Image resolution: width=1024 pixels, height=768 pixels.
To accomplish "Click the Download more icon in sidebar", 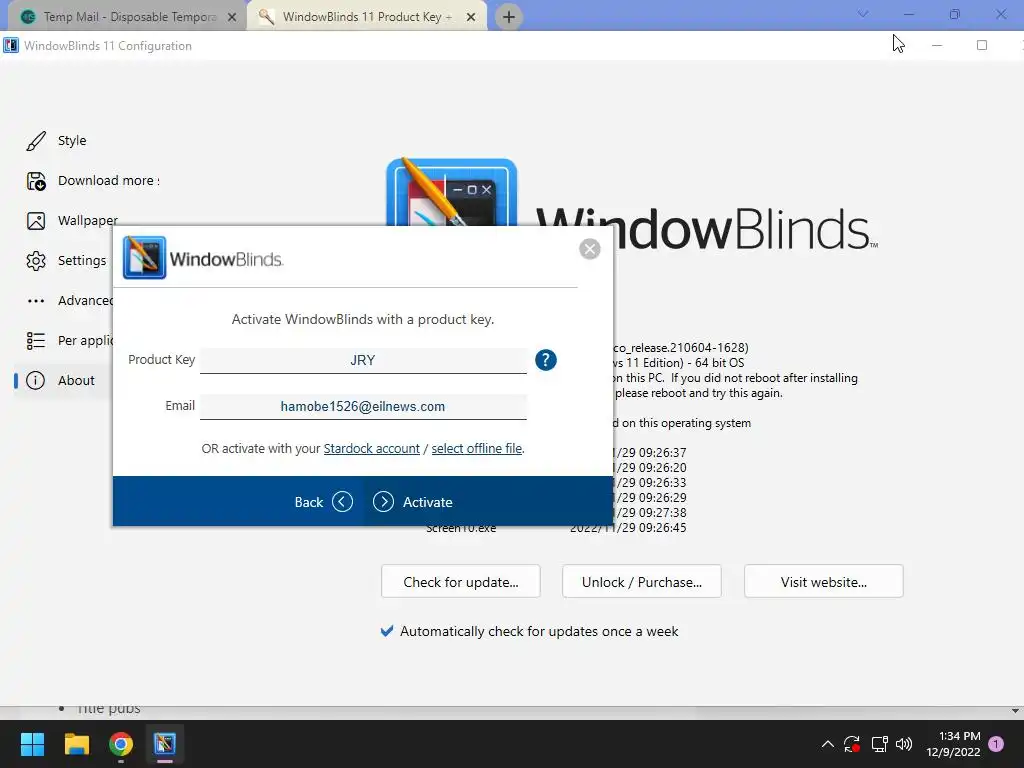I will 36,181.
